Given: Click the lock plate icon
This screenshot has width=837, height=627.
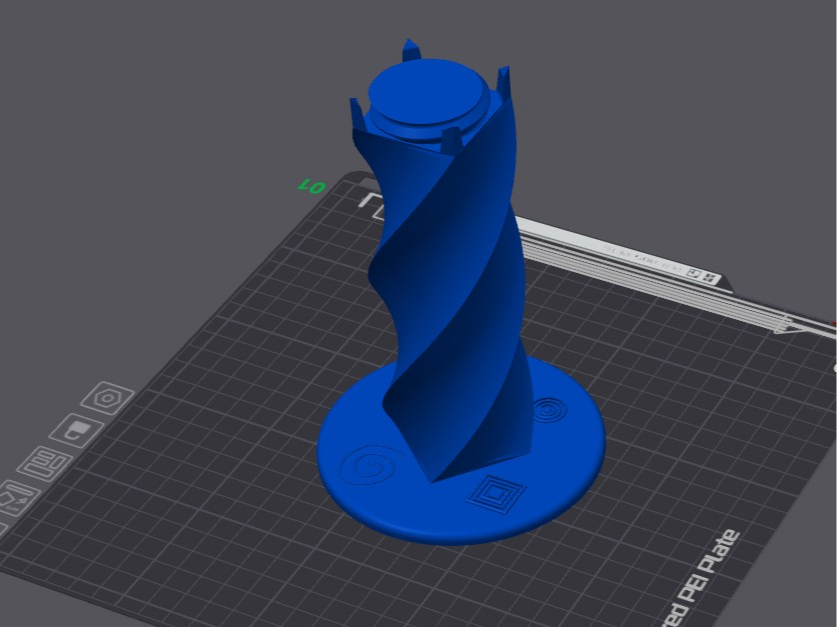Looking at the screenshot, I should click(76, 431).
